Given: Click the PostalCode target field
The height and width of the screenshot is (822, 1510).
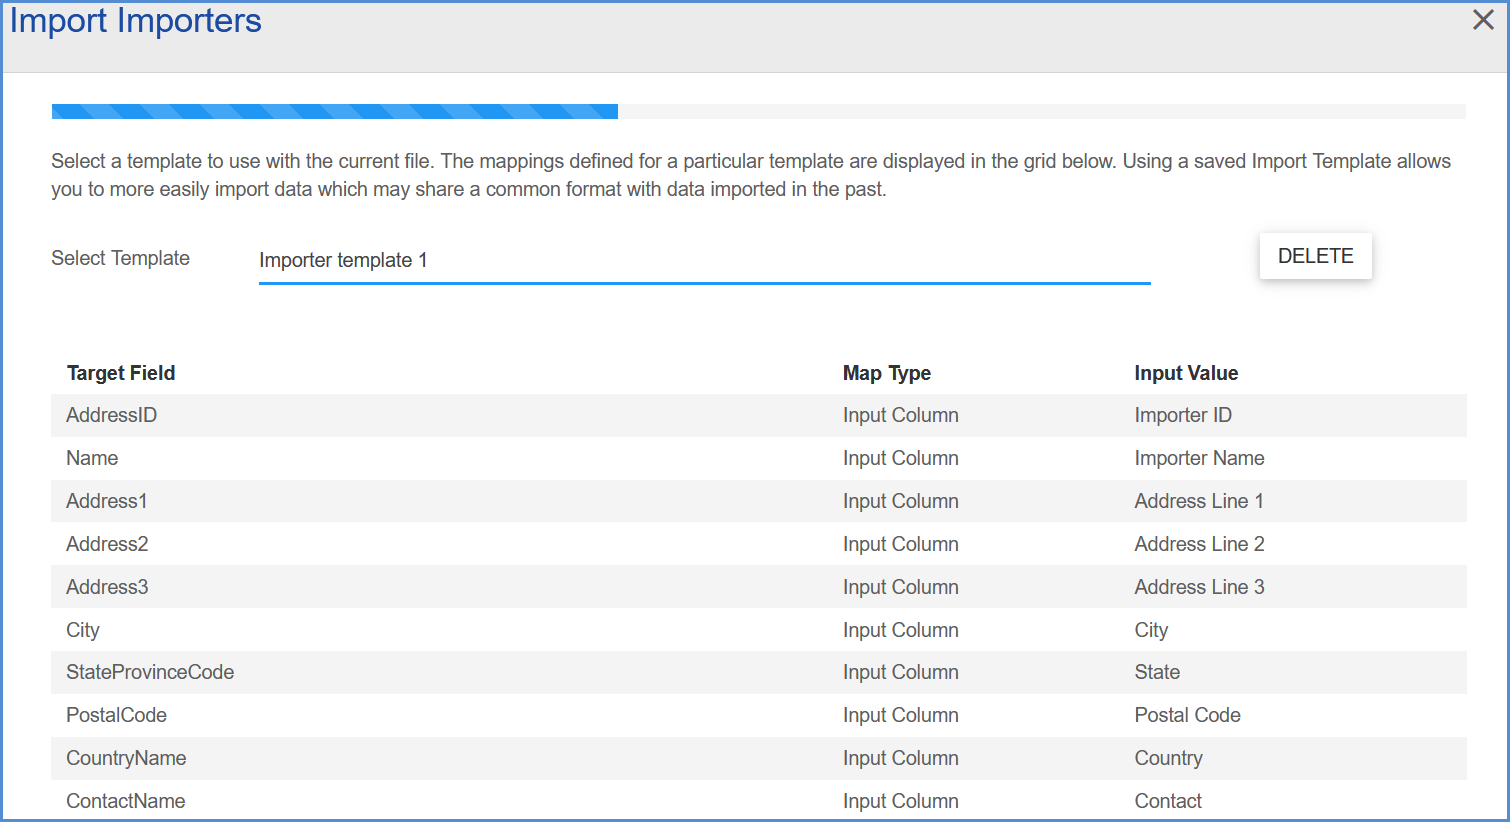Looking at the screenshot, I should pos(116,715).
